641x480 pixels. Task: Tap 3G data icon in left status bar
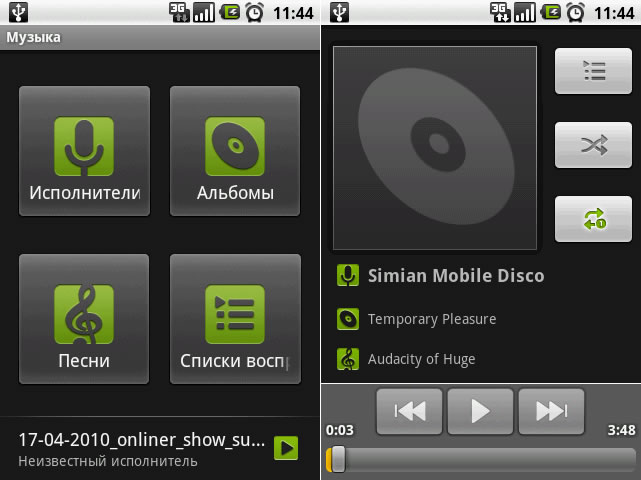(x=179, y=13)
